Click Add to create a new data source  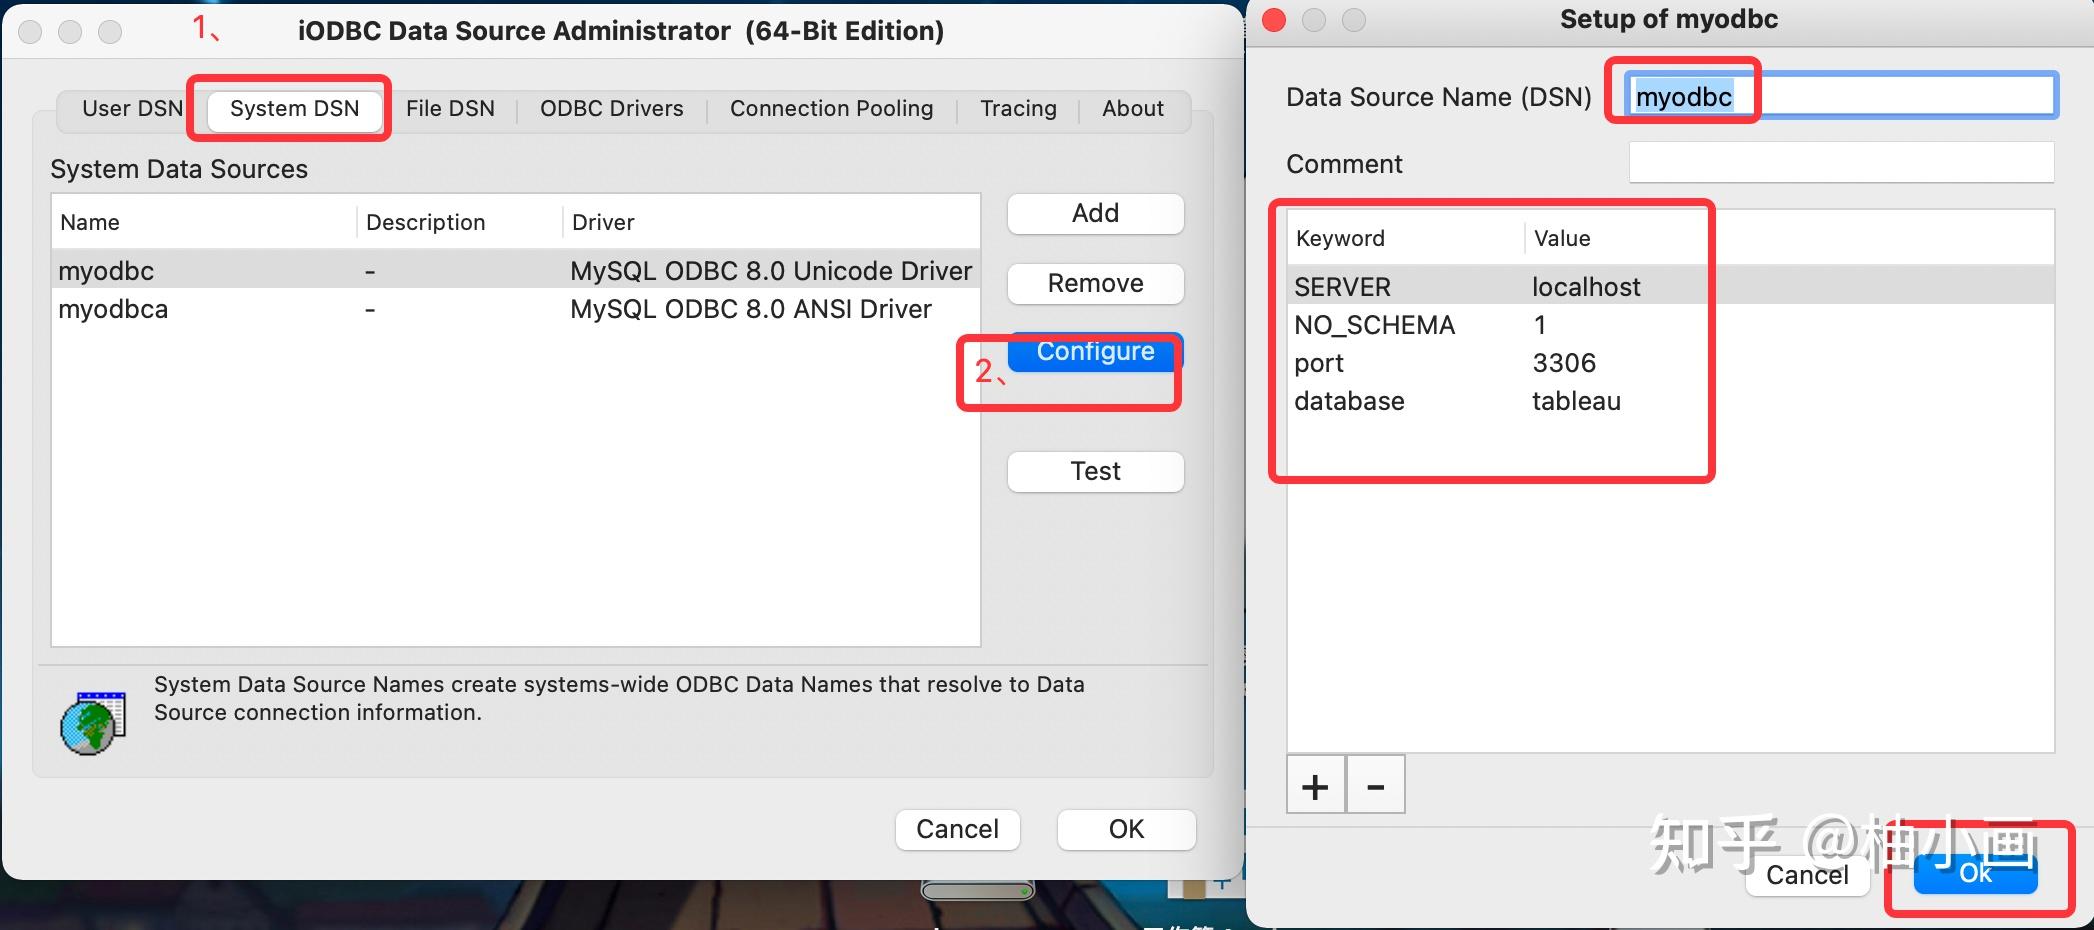tap(1095, 213)
